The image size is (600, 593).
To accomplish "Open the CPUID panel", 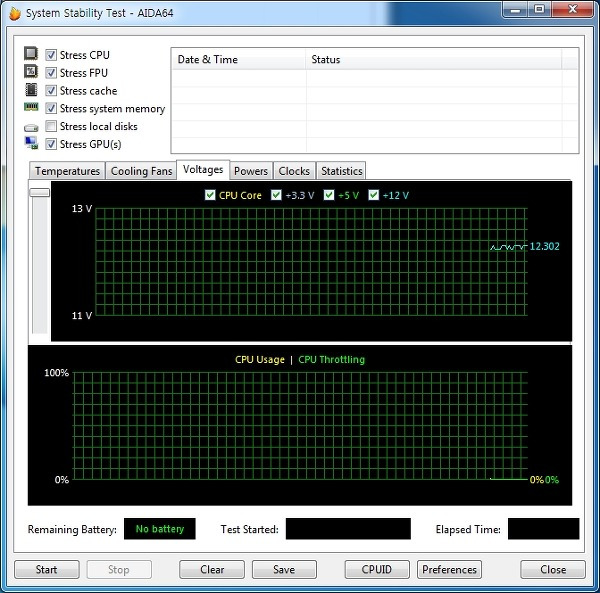I will coord(377,569).
